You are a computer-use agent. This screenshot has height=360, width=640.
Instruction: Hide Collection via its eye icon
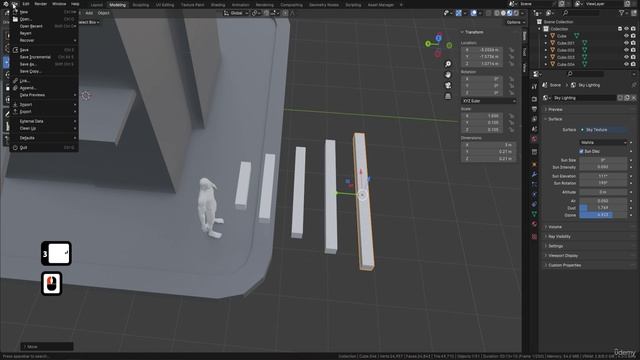(626, 29)
